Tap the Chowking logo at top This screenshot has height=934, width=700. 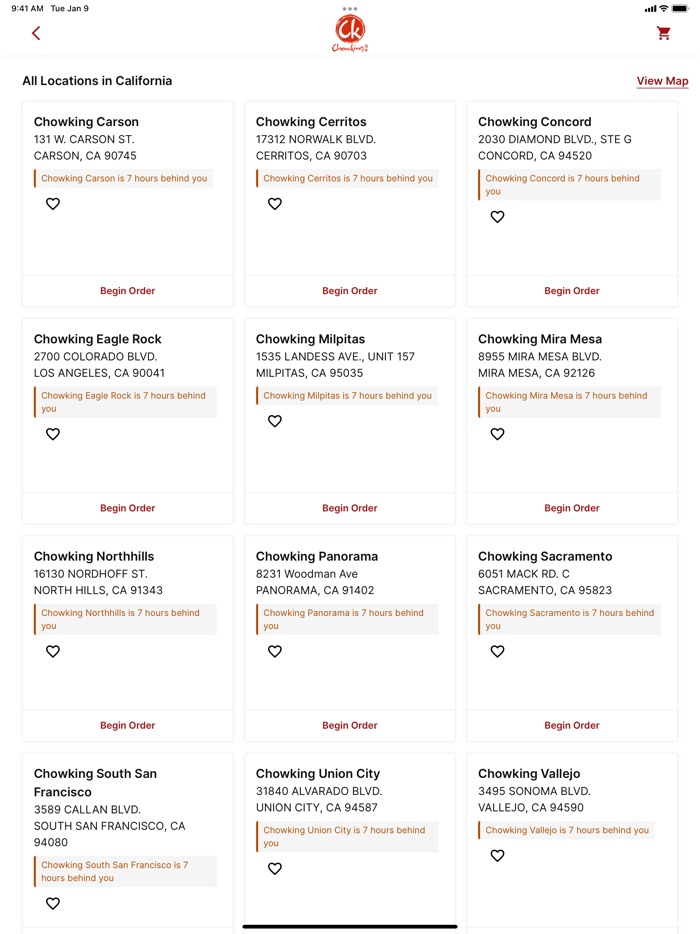pyautogui.click(x=350, y=31)
